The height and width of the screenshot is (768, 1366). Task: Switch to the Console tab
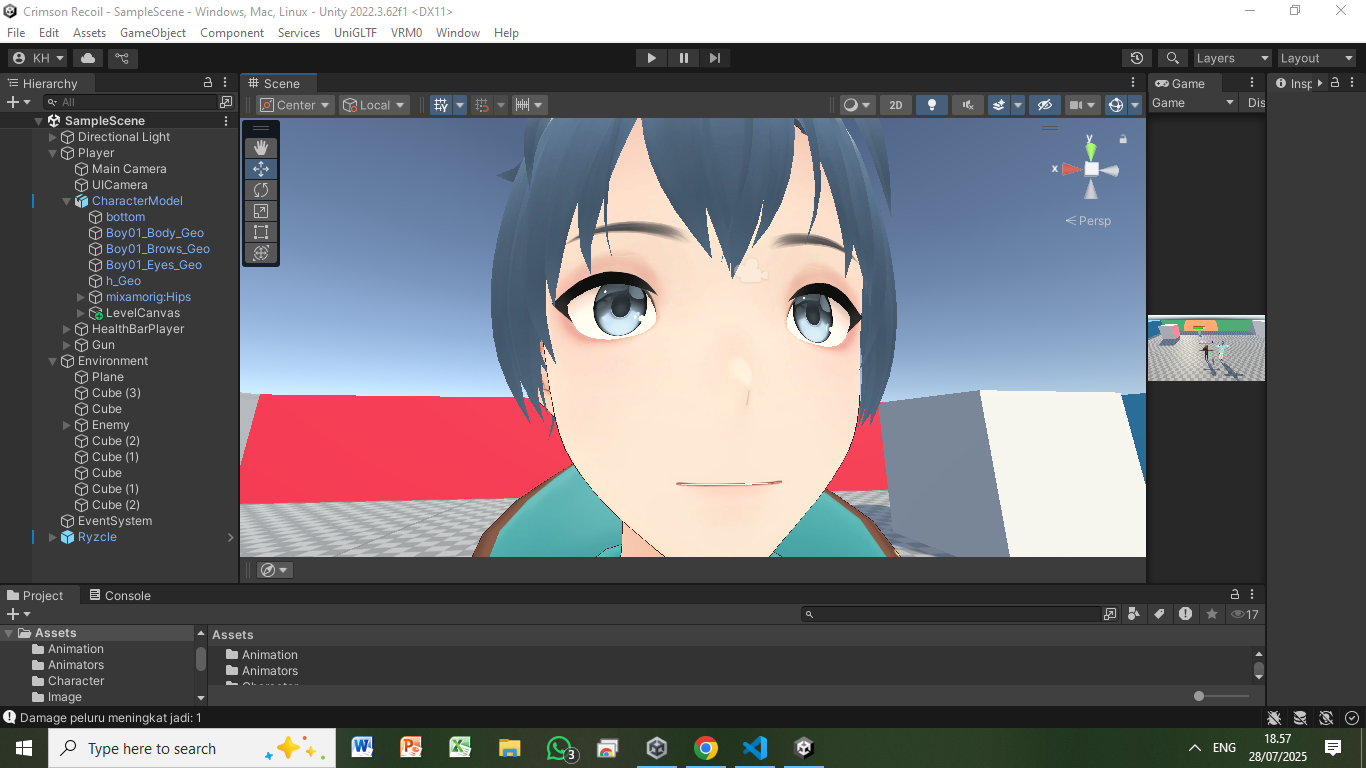click(119, 595)
